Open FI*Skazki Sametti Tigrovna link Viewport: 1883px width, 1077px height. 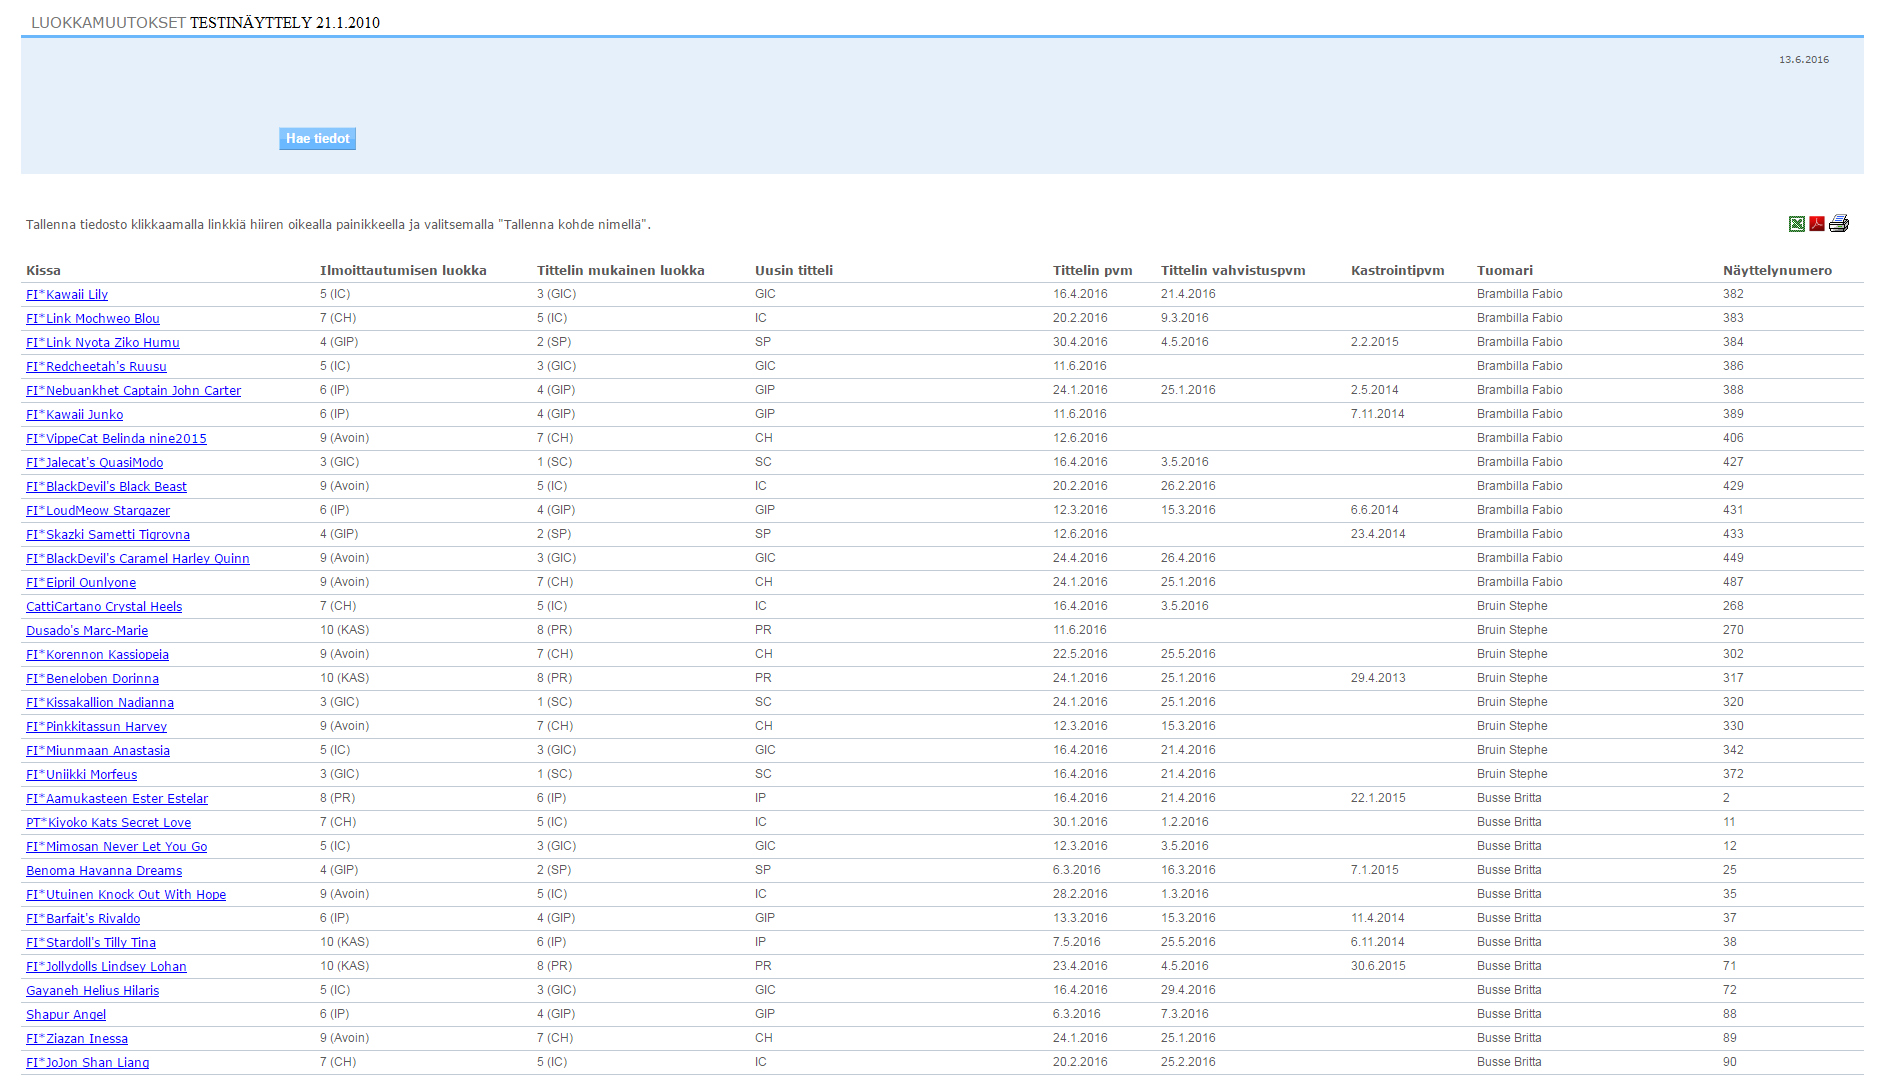[108, 535]
